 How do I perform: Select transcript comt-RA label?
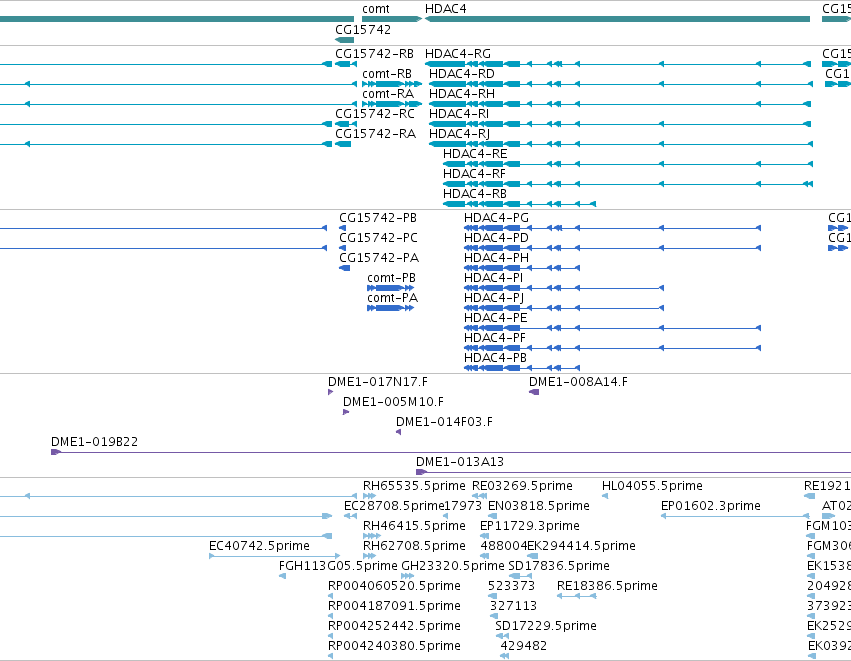388,94
